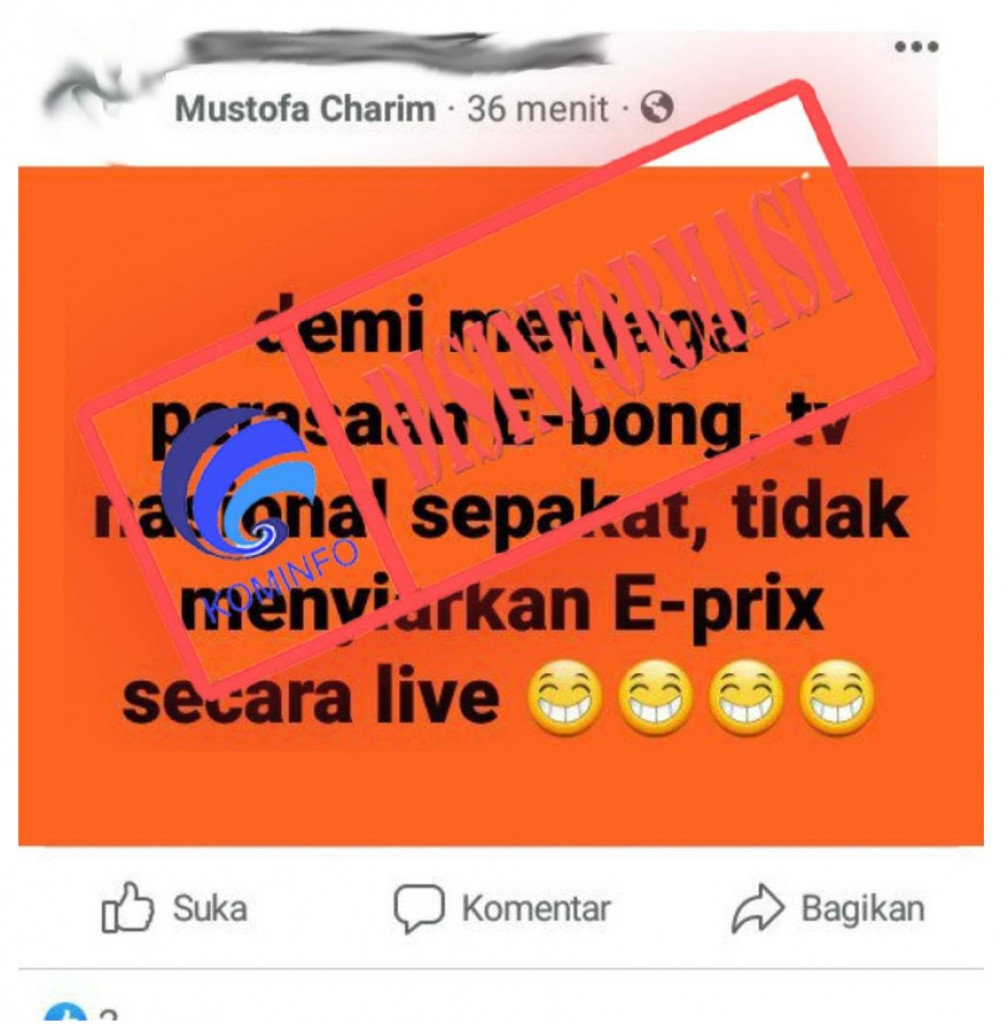This screenshot has width=1008, height=1024.
Task: Click the blurred name above Mustofa Charim
Action: [x=392, y=47]
